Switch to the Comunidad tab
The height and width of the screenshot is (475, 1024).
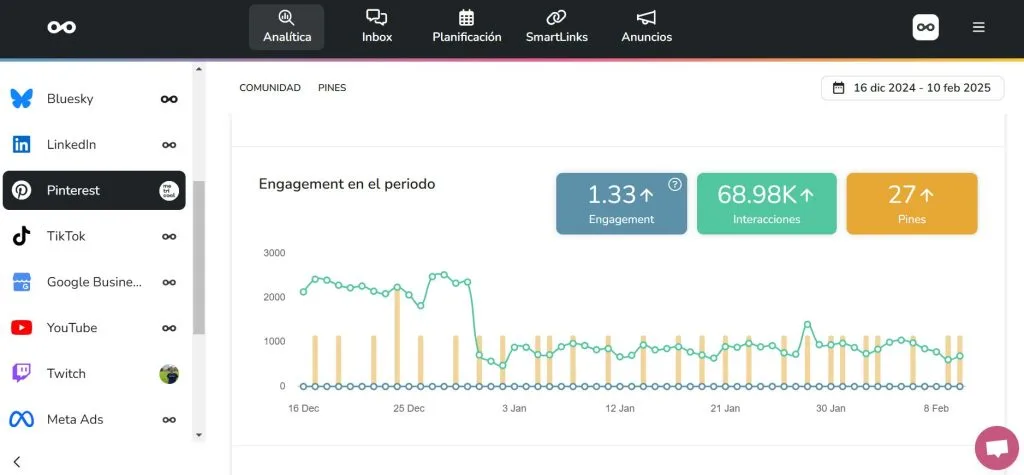(270, 88)
